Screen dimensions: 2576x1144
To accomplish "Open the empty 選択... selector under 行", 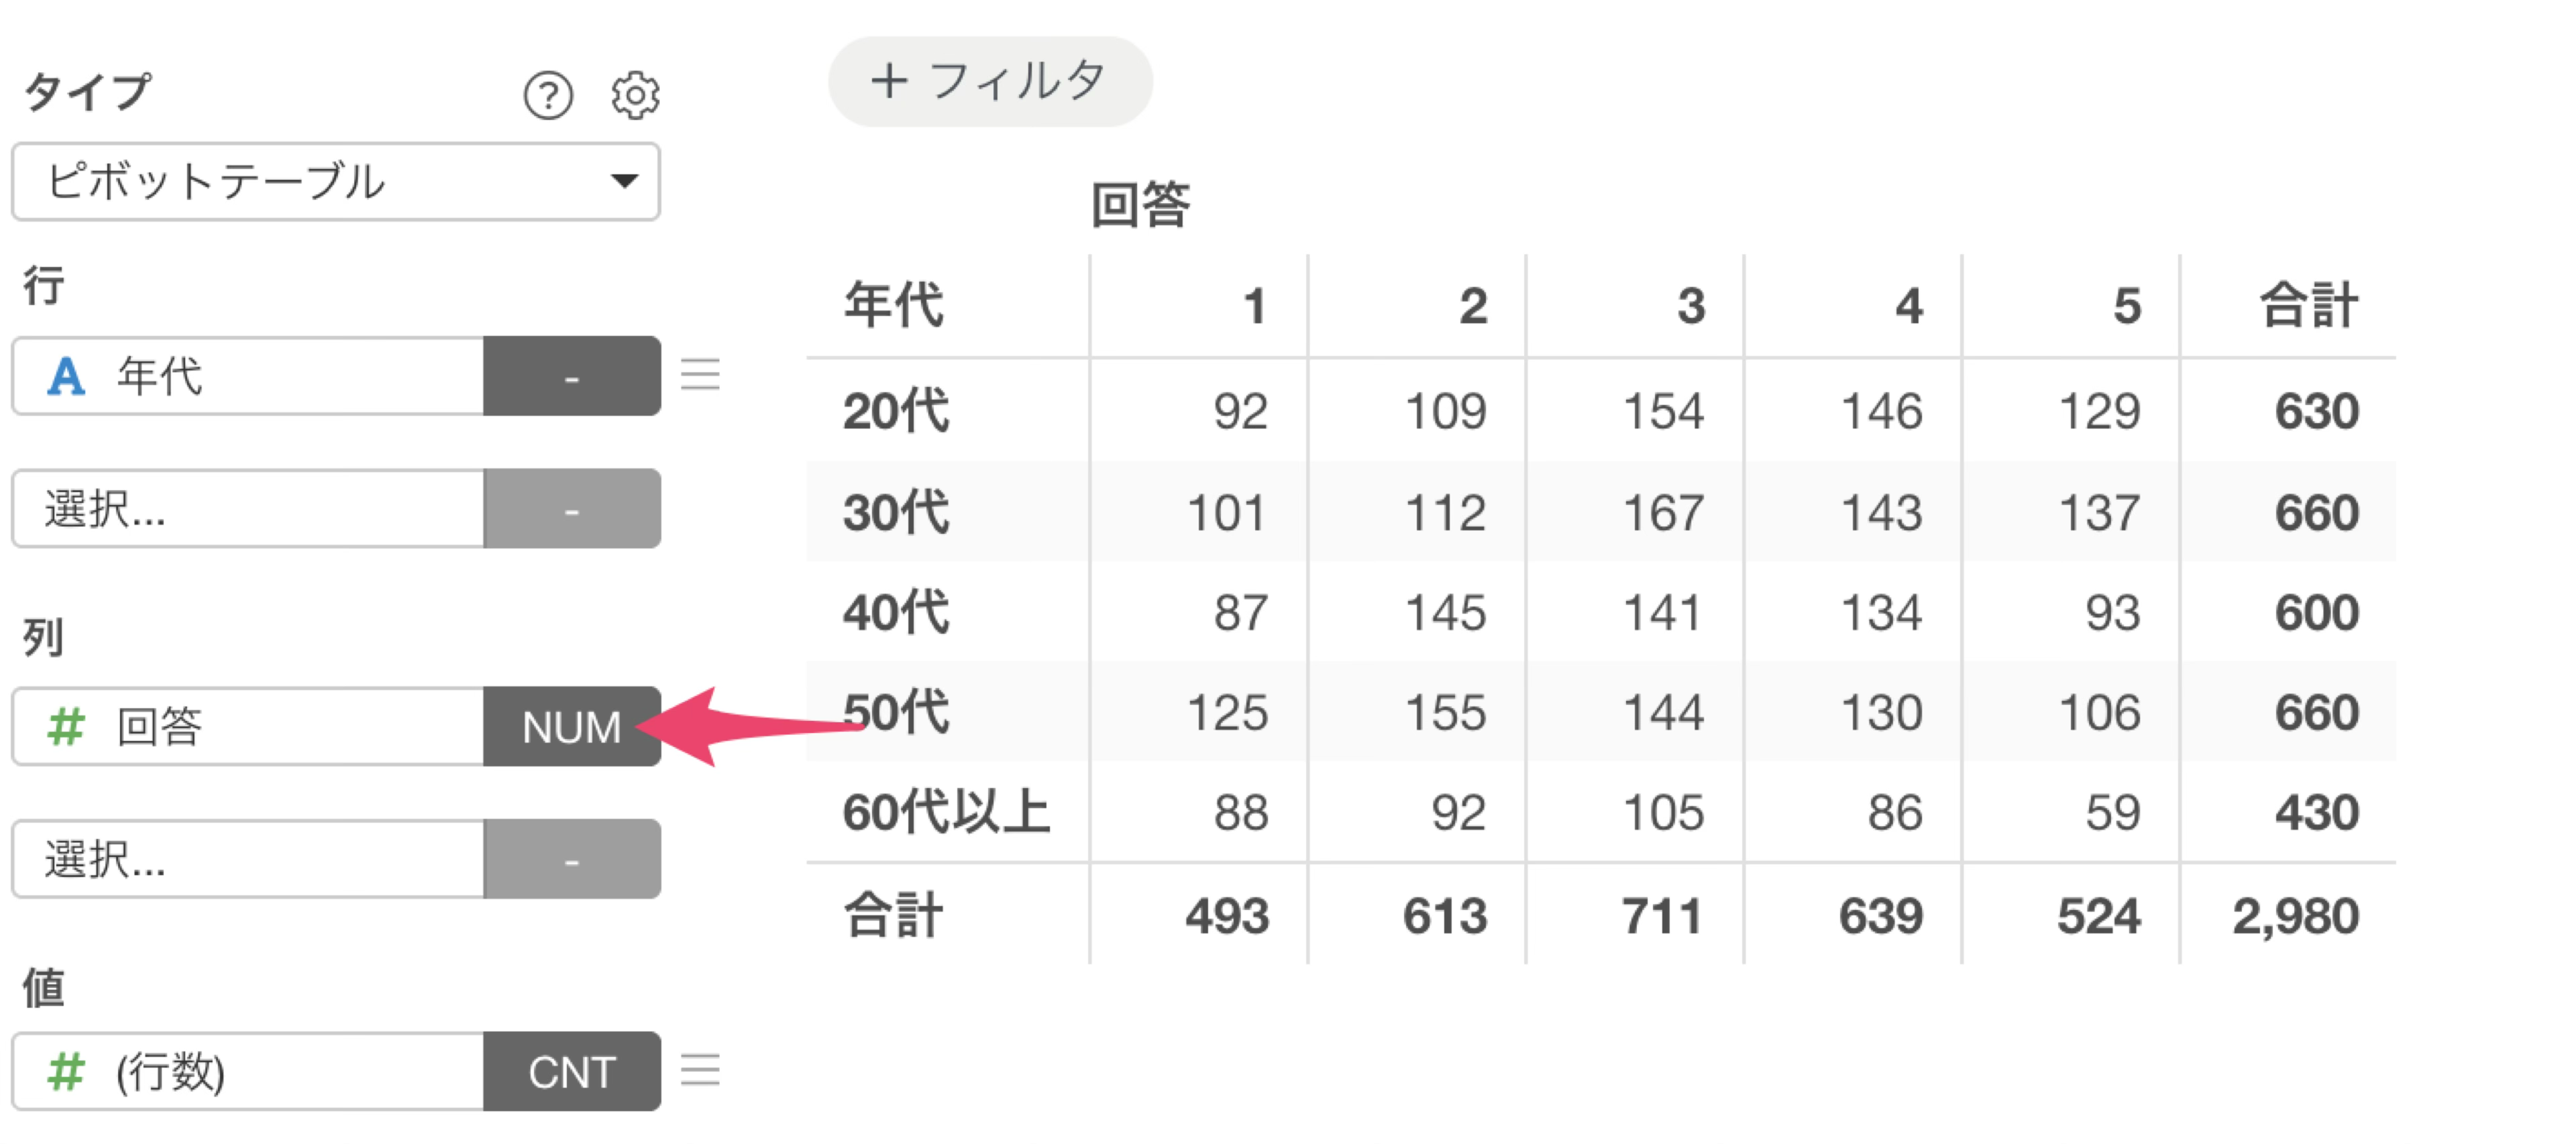I will click(x=248, y=508).
